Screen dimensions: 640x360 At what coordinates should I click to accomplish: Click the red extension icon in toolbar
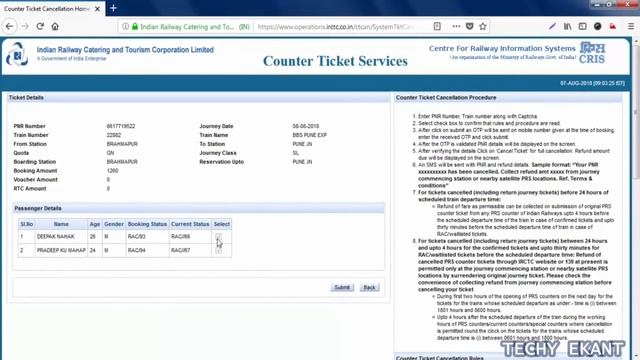613,27
